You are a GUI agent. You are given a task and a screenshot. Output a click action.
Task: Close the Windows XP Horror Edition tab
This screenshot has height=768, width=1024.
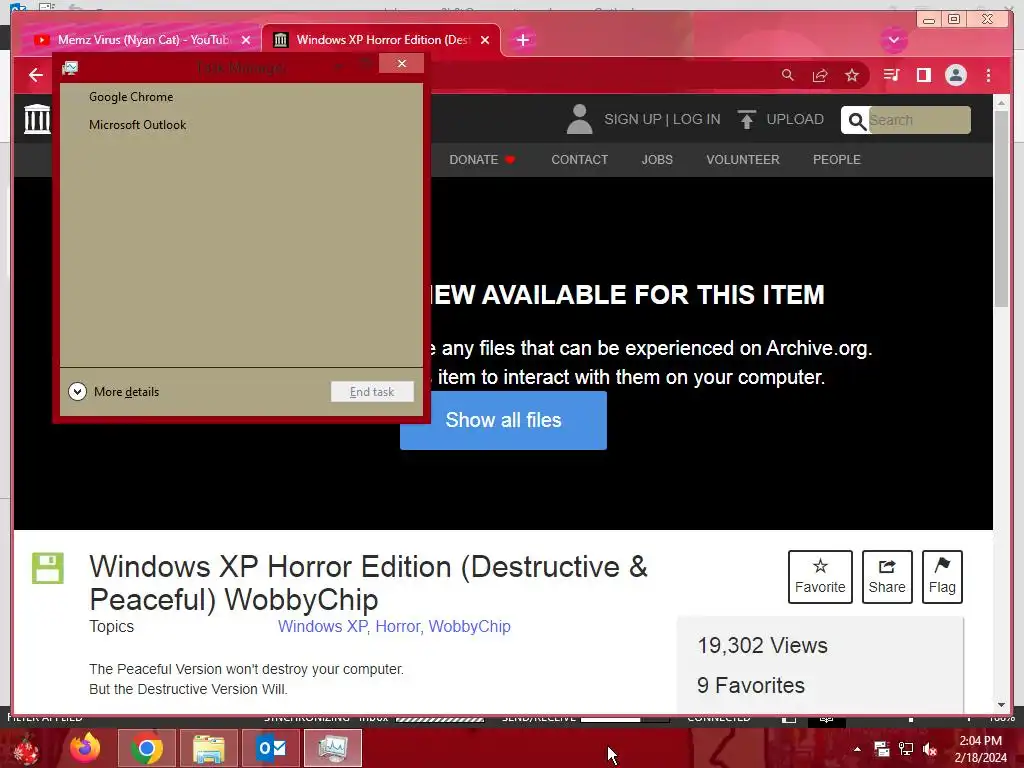point(485,40)
